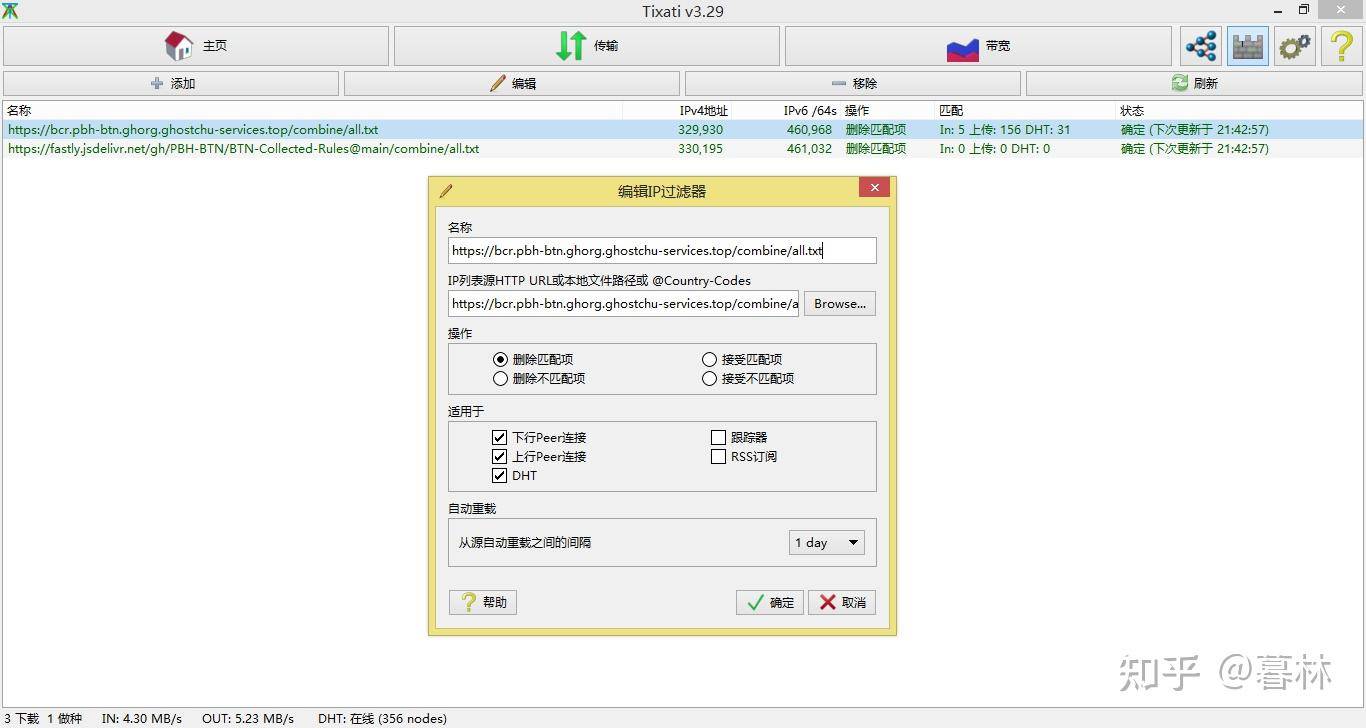Uncheck 下行Peer连接 checkbox
Screen dimensions: 1366x728
[539, 437]
